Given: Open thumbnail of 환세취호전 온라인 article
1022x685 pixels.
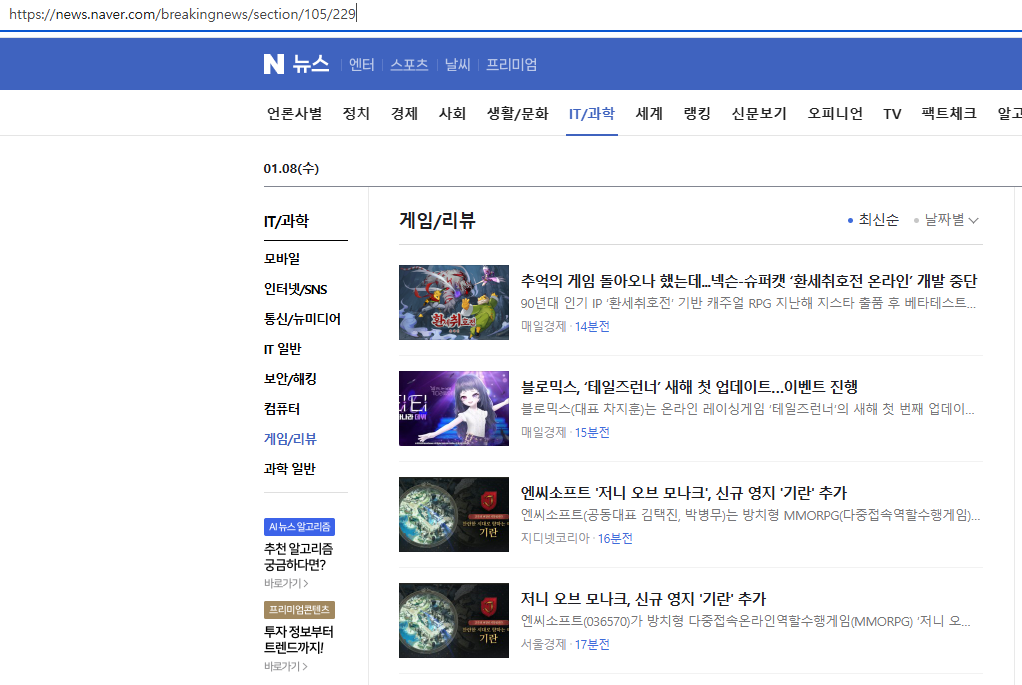Looking at the screenshot, I should [454, 302].
